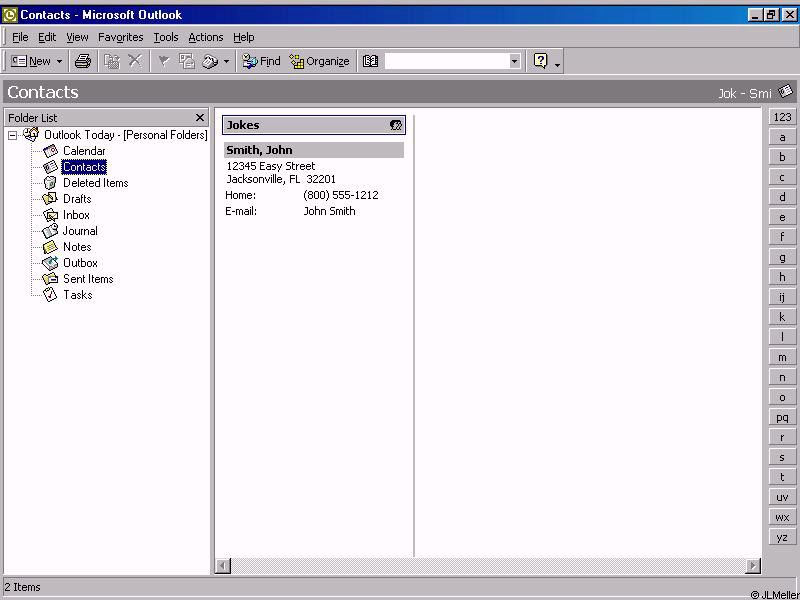Jump to the letter s index tab
The height and width of the screenshot is (600, 800).
pos(782,457)
